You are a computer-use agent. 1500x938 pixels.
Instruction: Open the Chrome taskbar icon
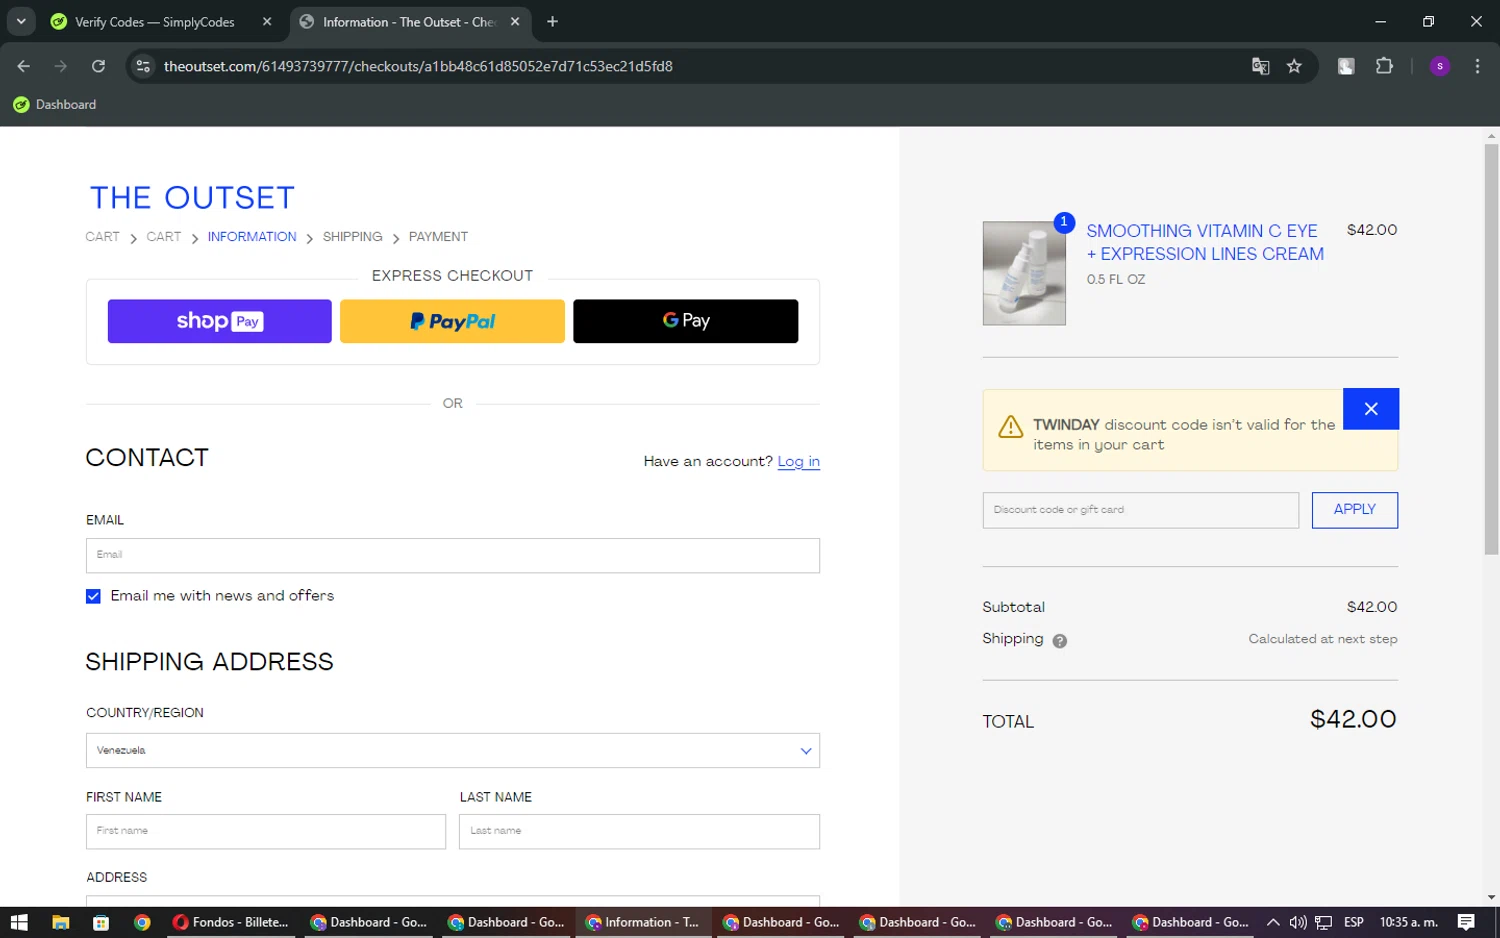click(x=142, y=922)
